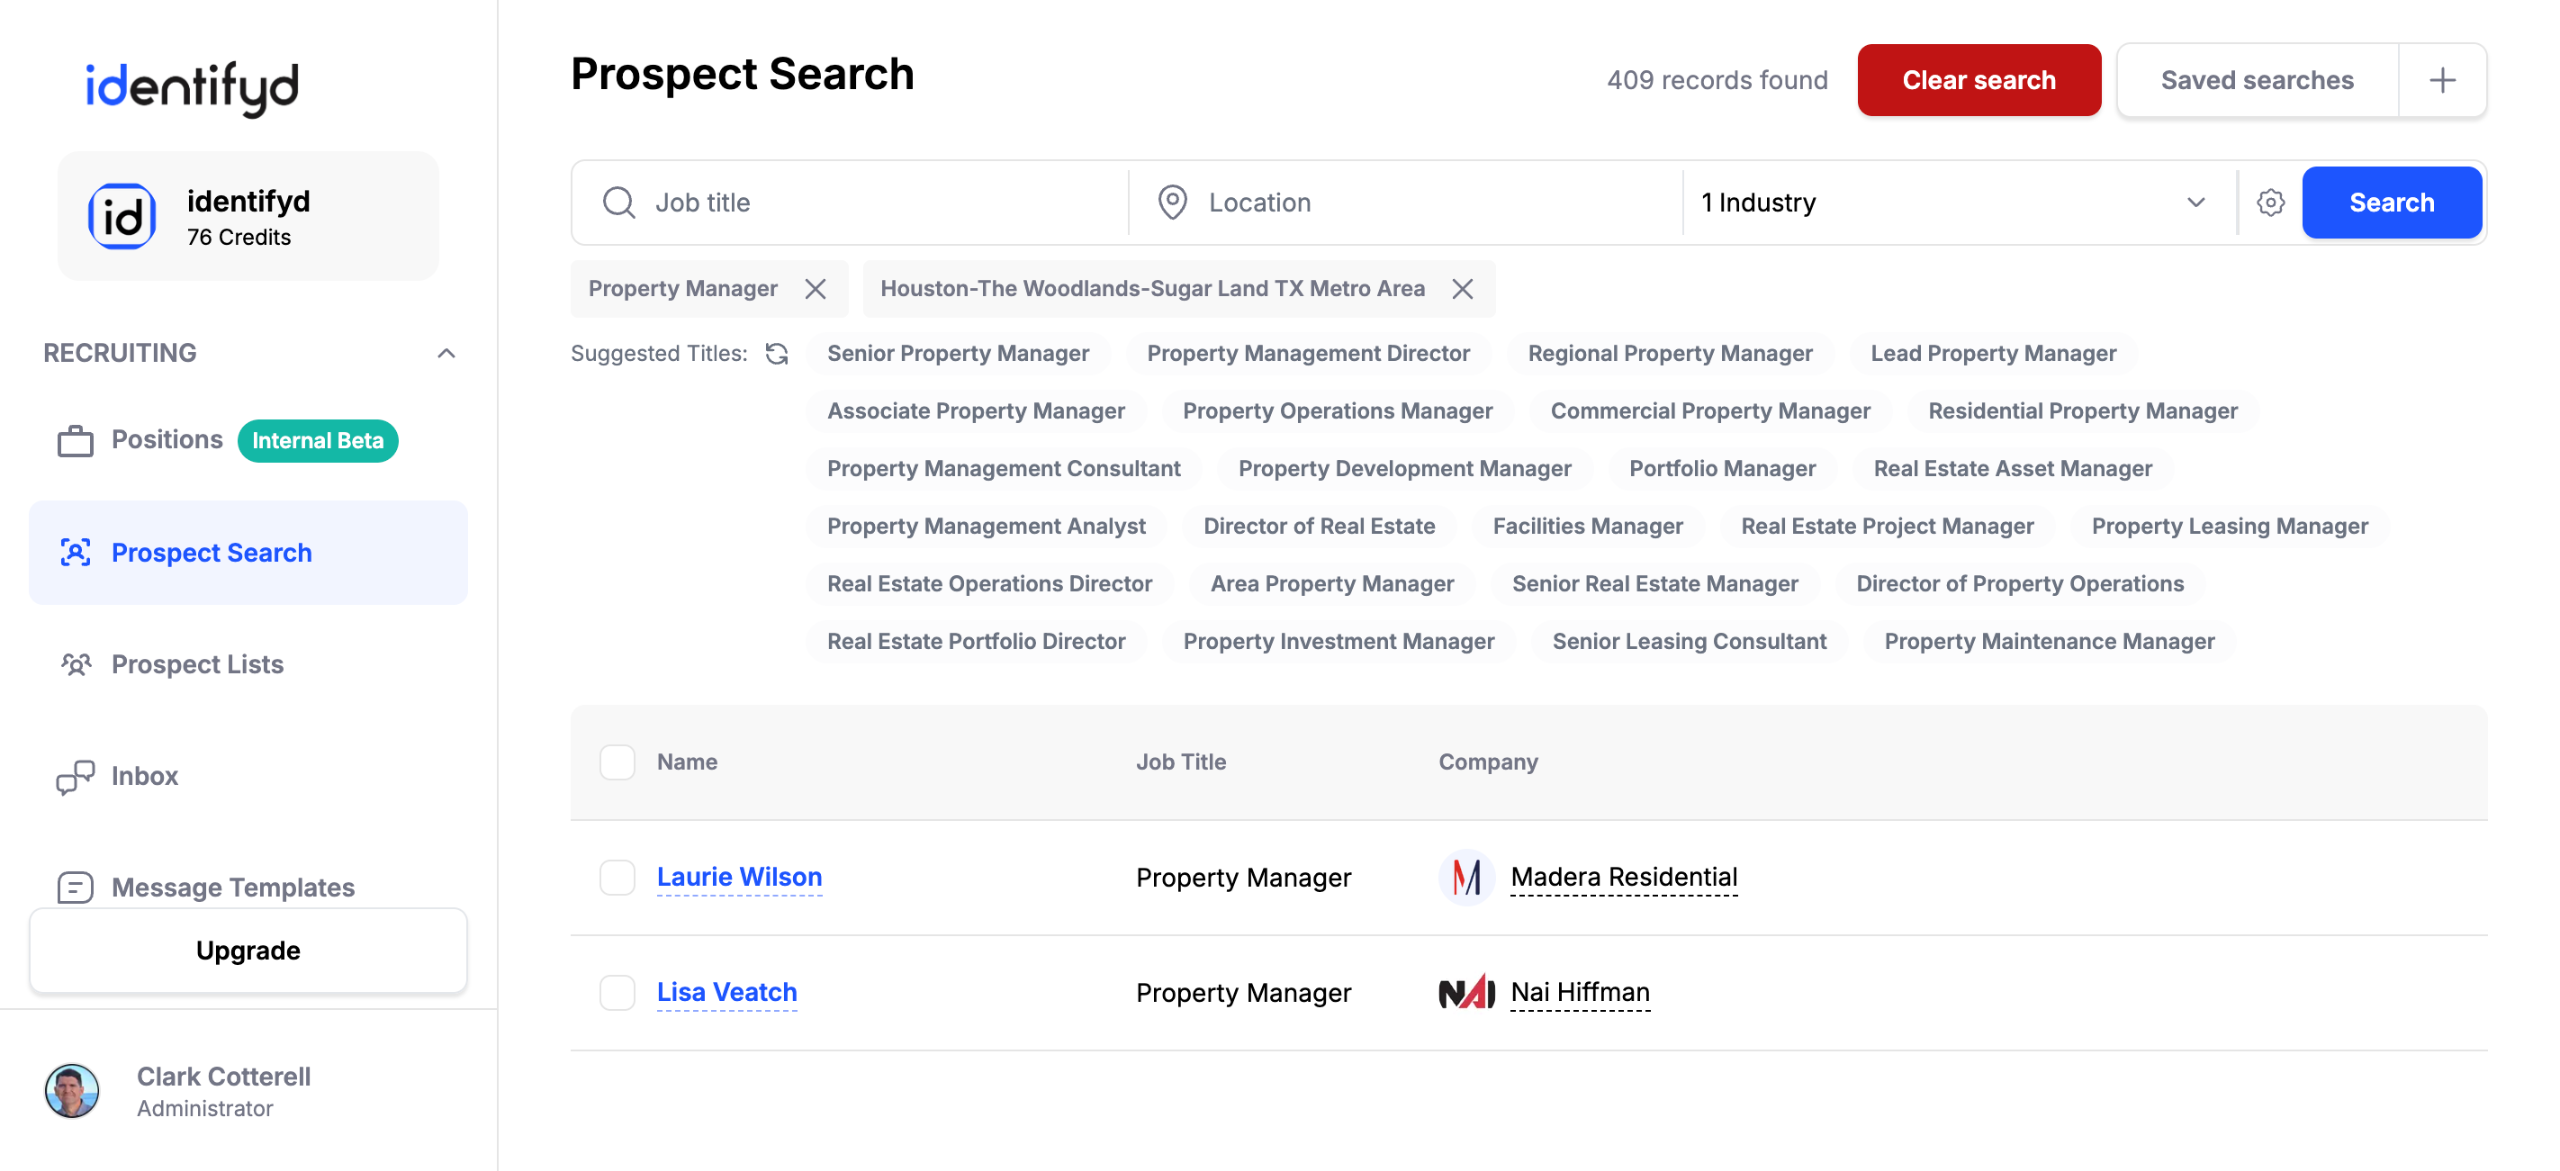Open Inbox from the sidebar
The width and height of the screenshot is (2560, 1171).
pos(144,776)
